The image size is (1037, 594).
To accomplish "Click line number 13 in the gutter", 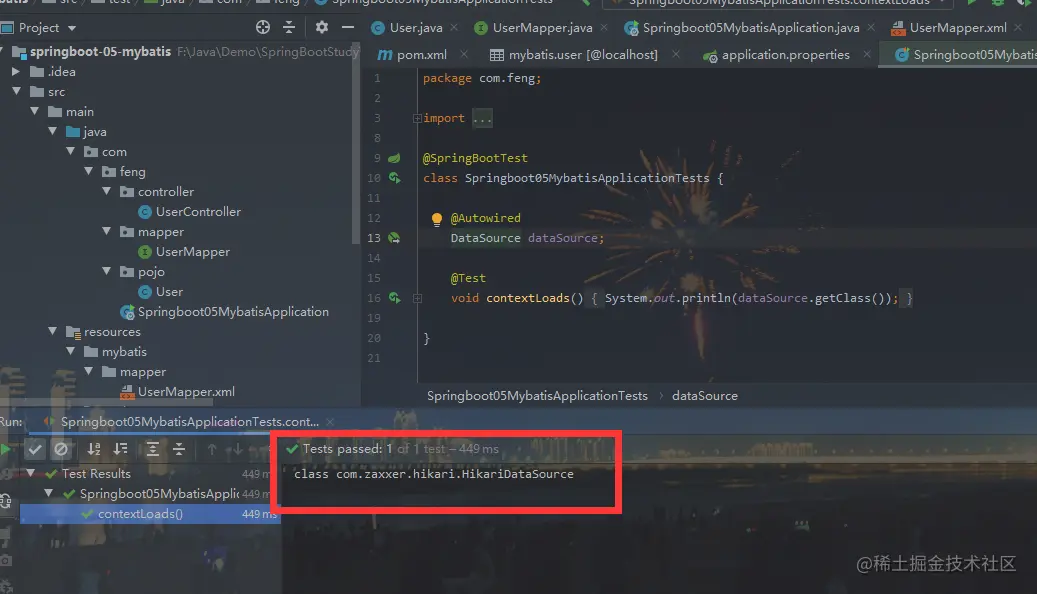I will [x=374, y=238].
